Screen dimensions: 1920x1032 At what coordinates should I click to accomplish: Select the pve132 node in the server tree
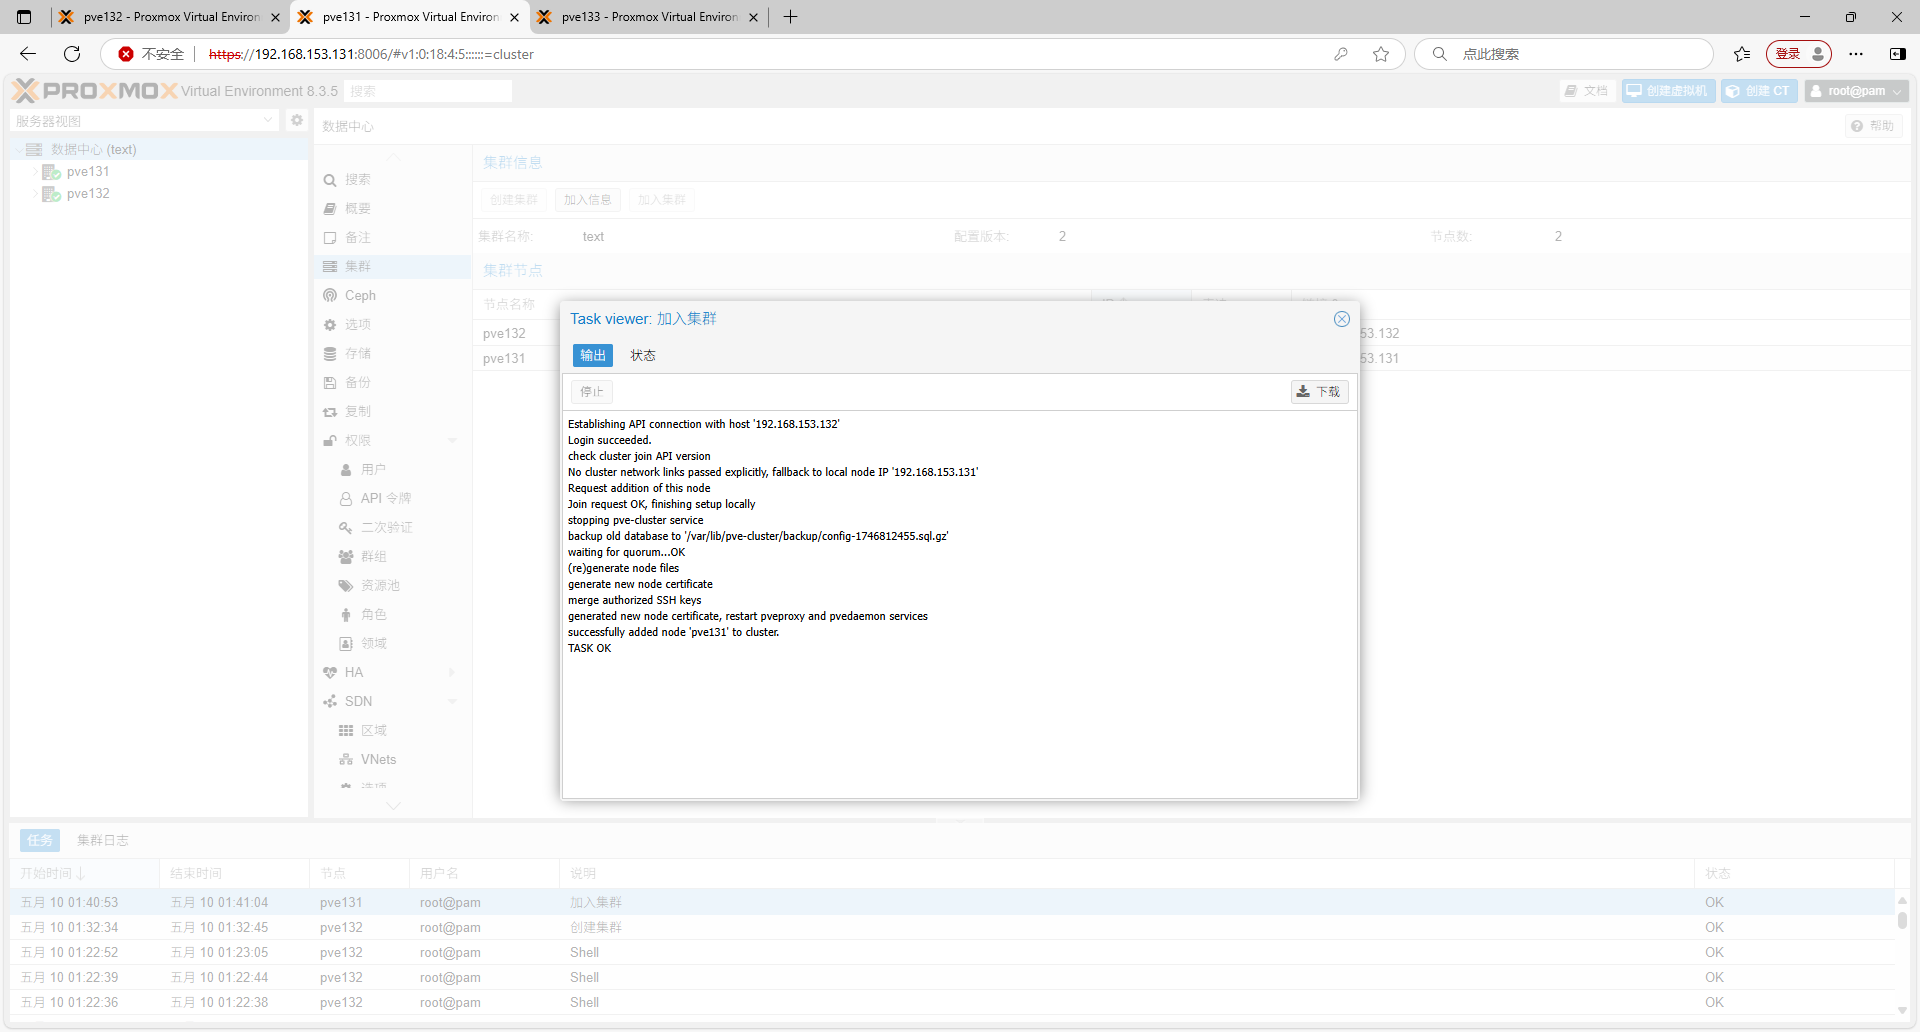88,194
